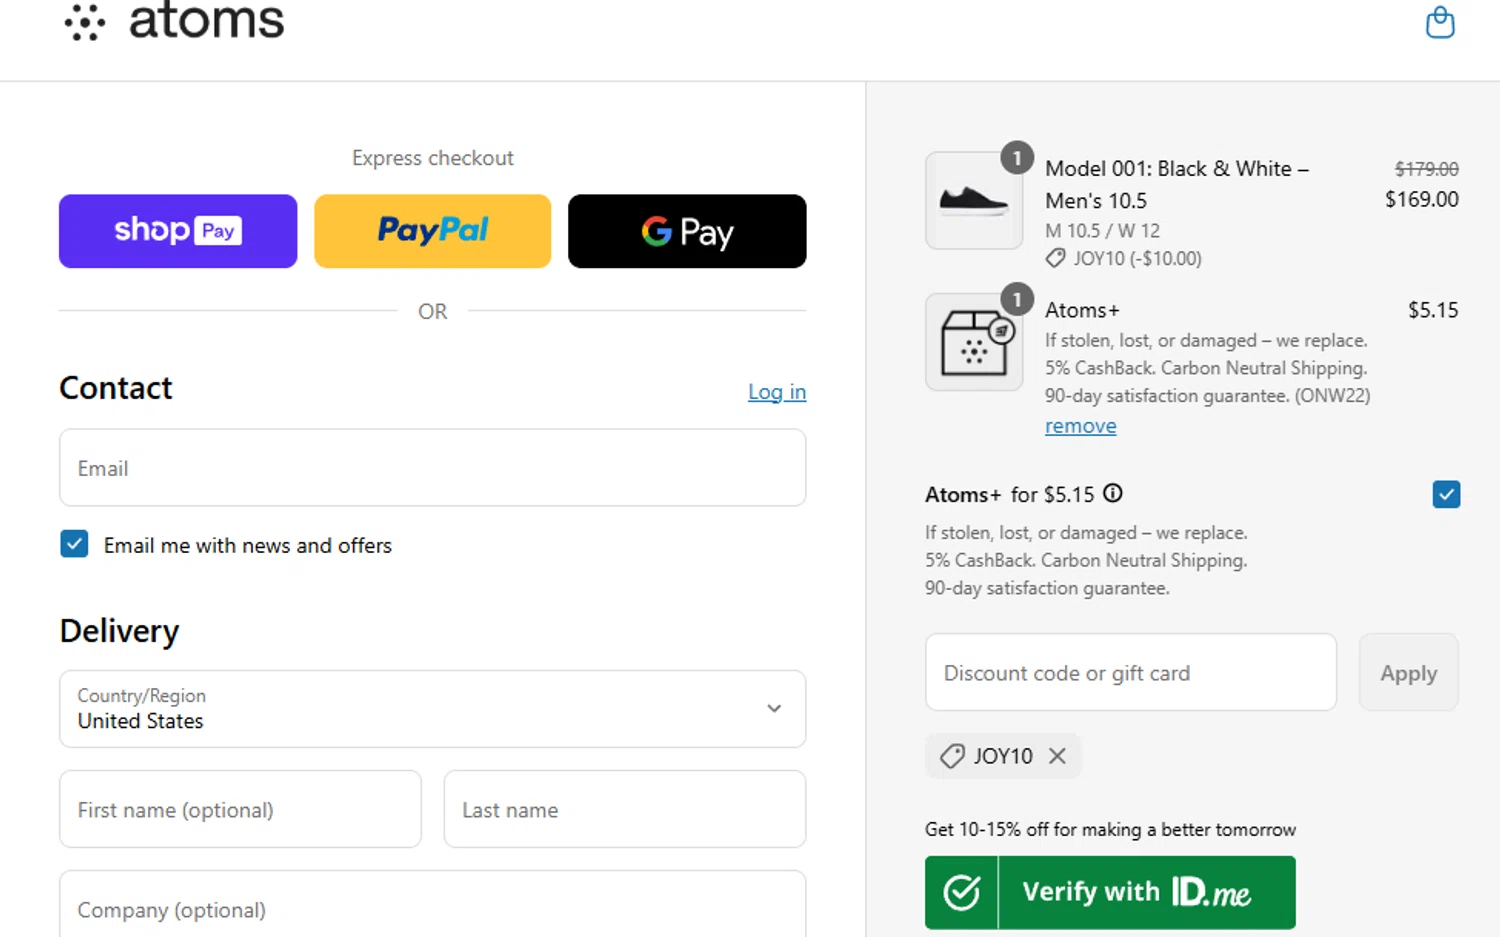Viewport: 1500px width, 937px height.
Task: Remove the JOY10 discount code tag
Action: [1057, 756]
